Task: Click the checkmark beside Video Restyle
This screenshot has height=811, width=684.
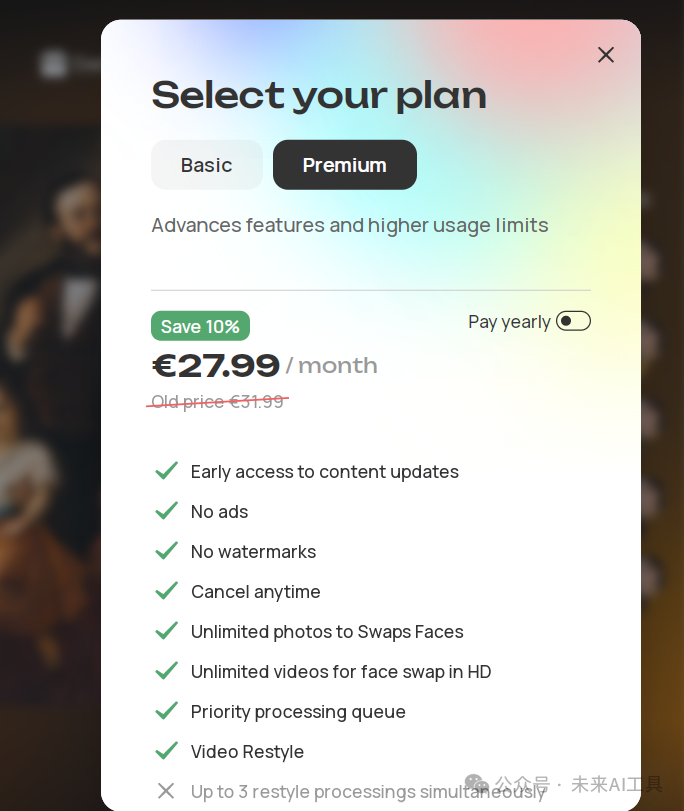Action: click(x=166, y=751)
